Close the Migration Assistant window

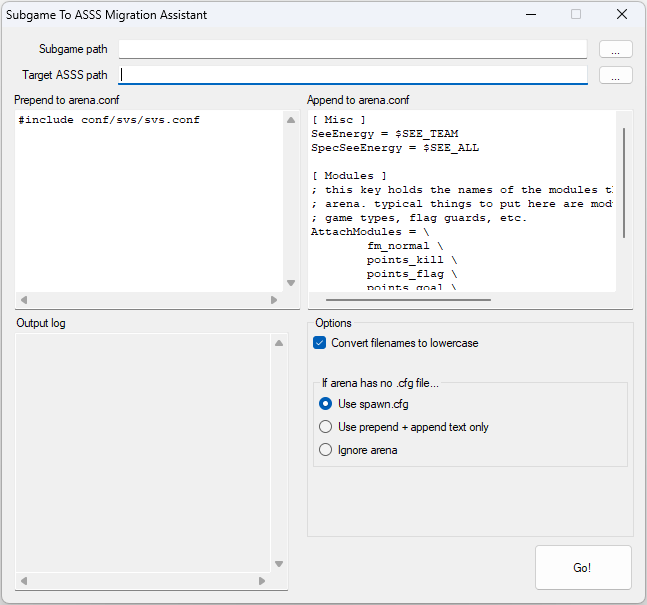(622, 14)
